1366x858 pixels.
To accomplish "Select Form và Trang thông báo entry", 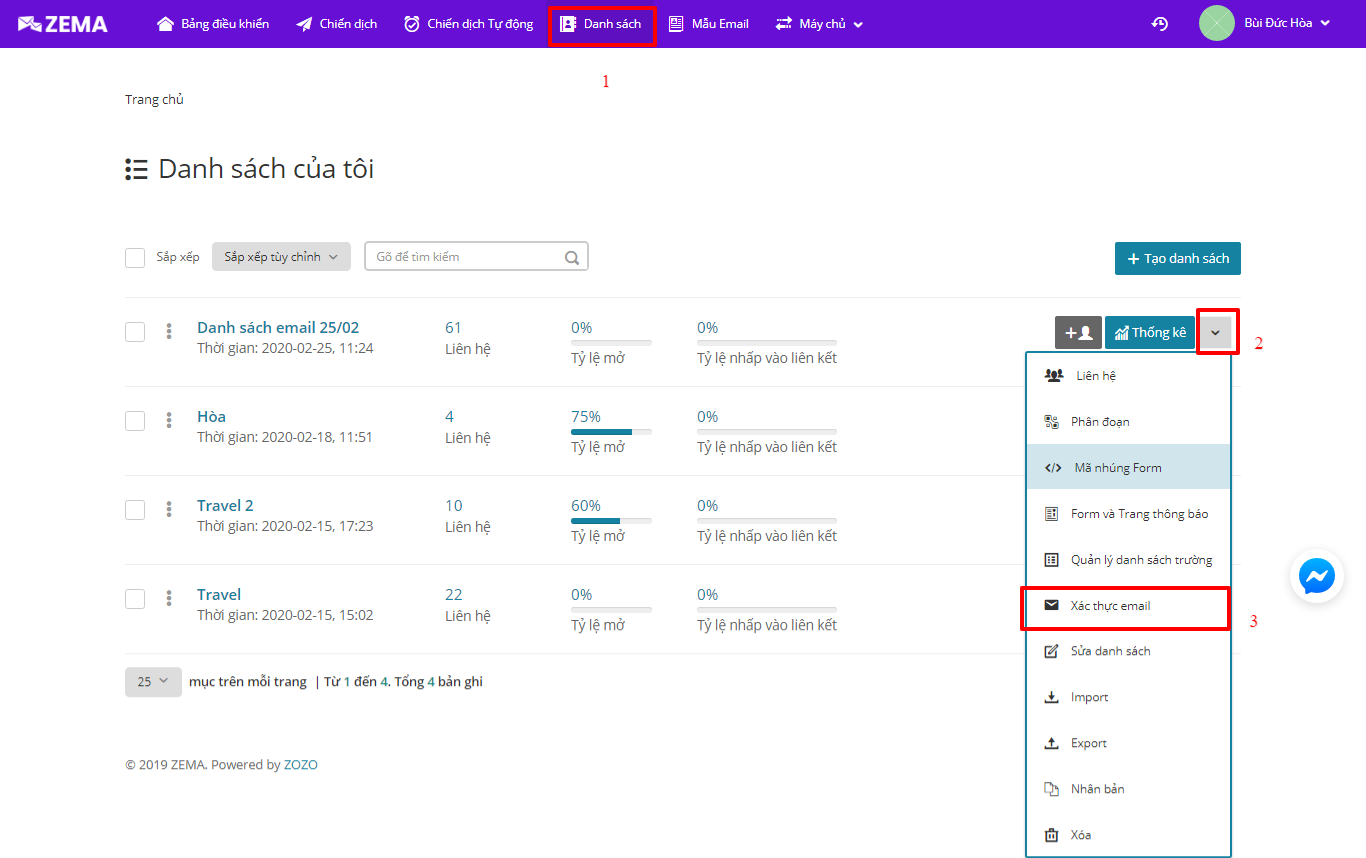I will pyautogui.click(x=1129, y=514).
